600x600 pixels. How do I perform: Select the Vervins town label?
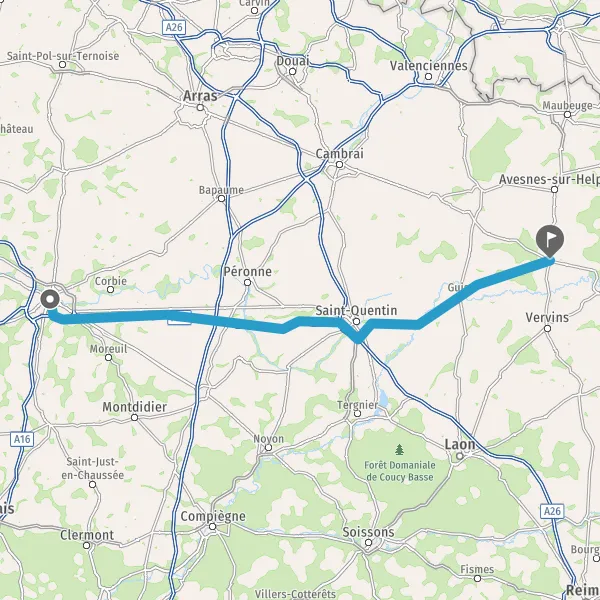pyautogui.click(x=547, y=317)
